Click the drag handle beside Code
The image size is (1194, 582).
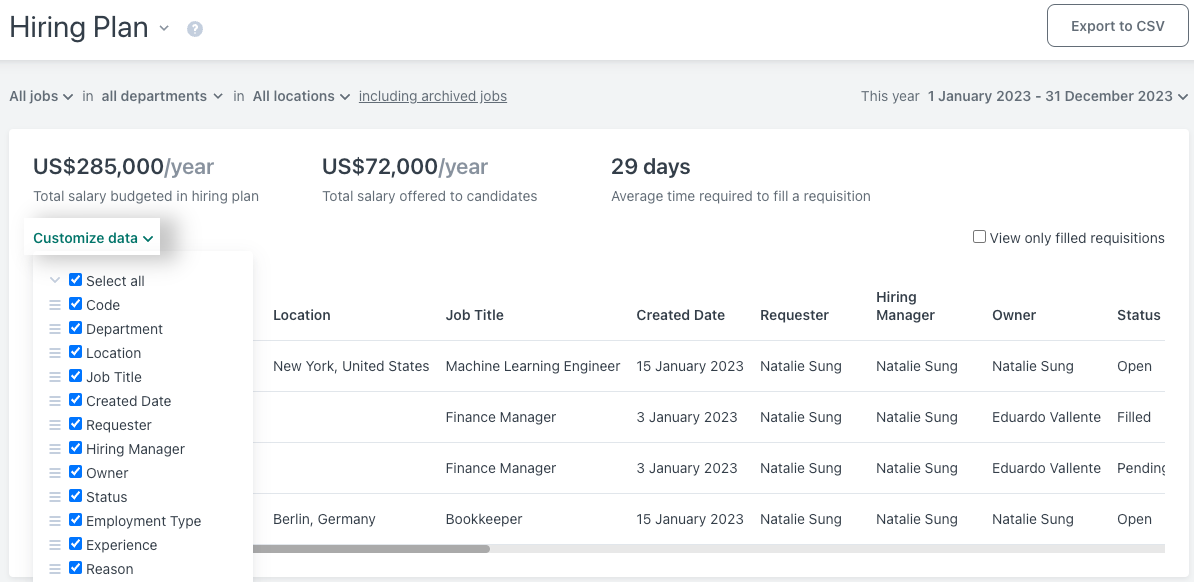(x=55, y=305)
